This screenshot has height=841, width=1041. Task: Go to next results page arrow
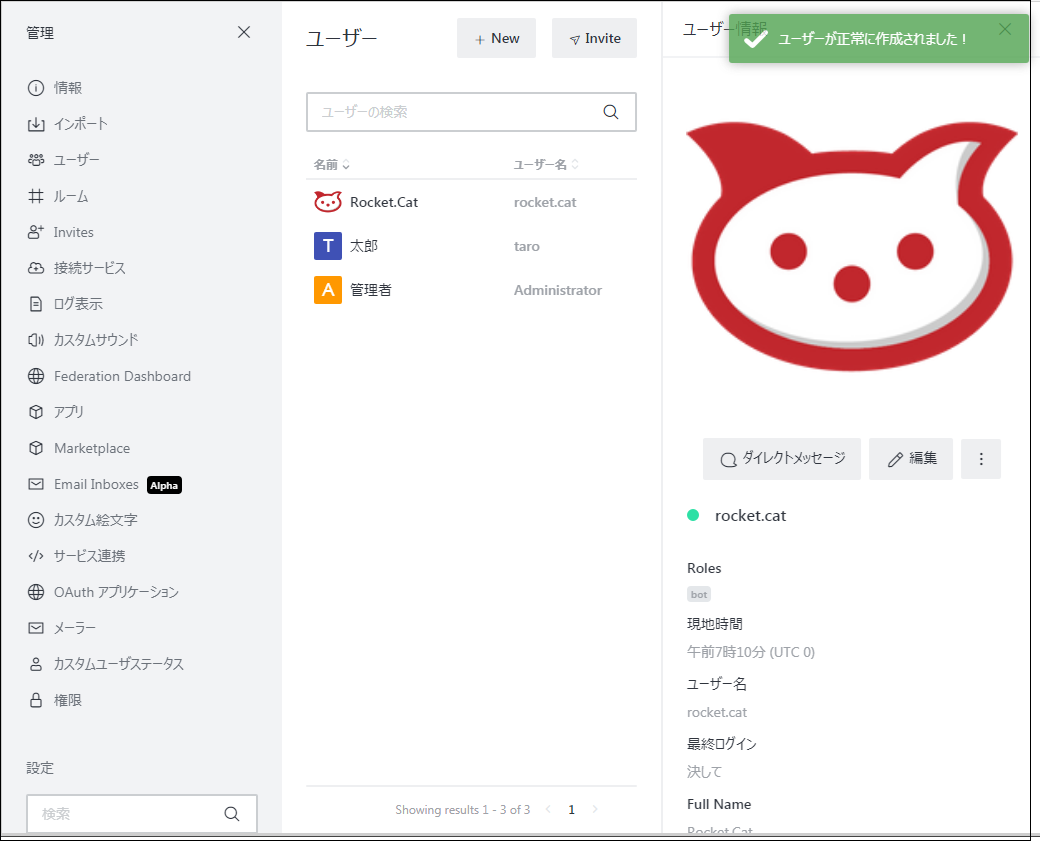pyautogui.click(x=595, y=809)
